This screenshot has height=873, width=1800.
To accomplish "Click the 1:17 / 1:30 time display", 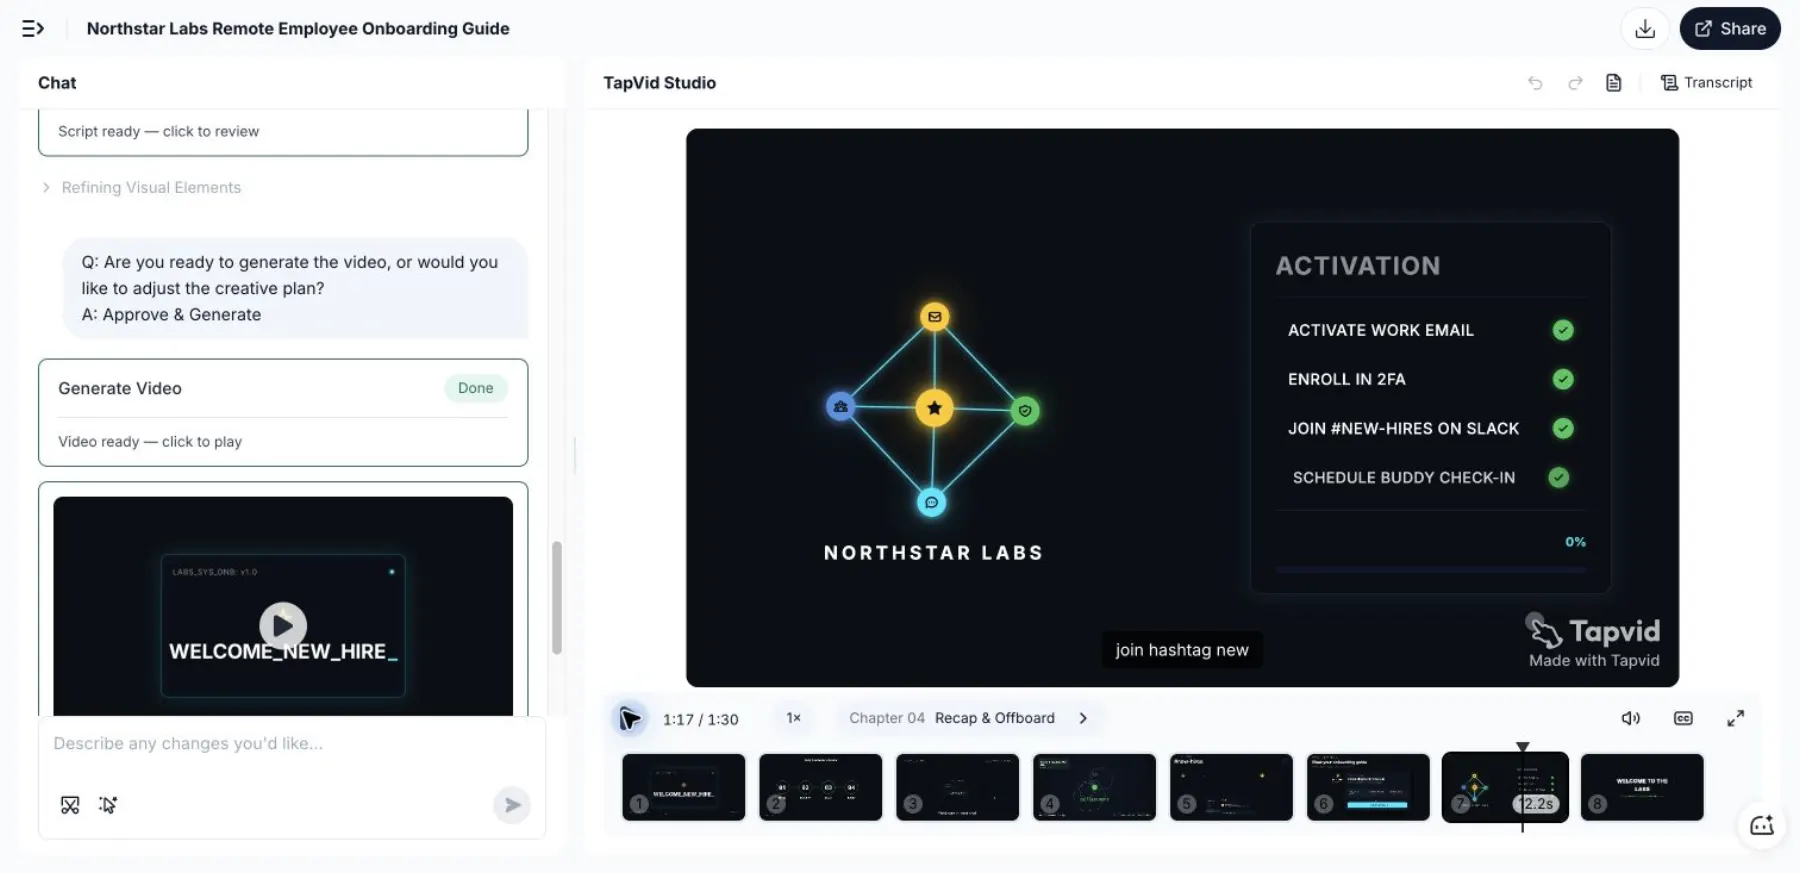I will [x=701, y=719].
